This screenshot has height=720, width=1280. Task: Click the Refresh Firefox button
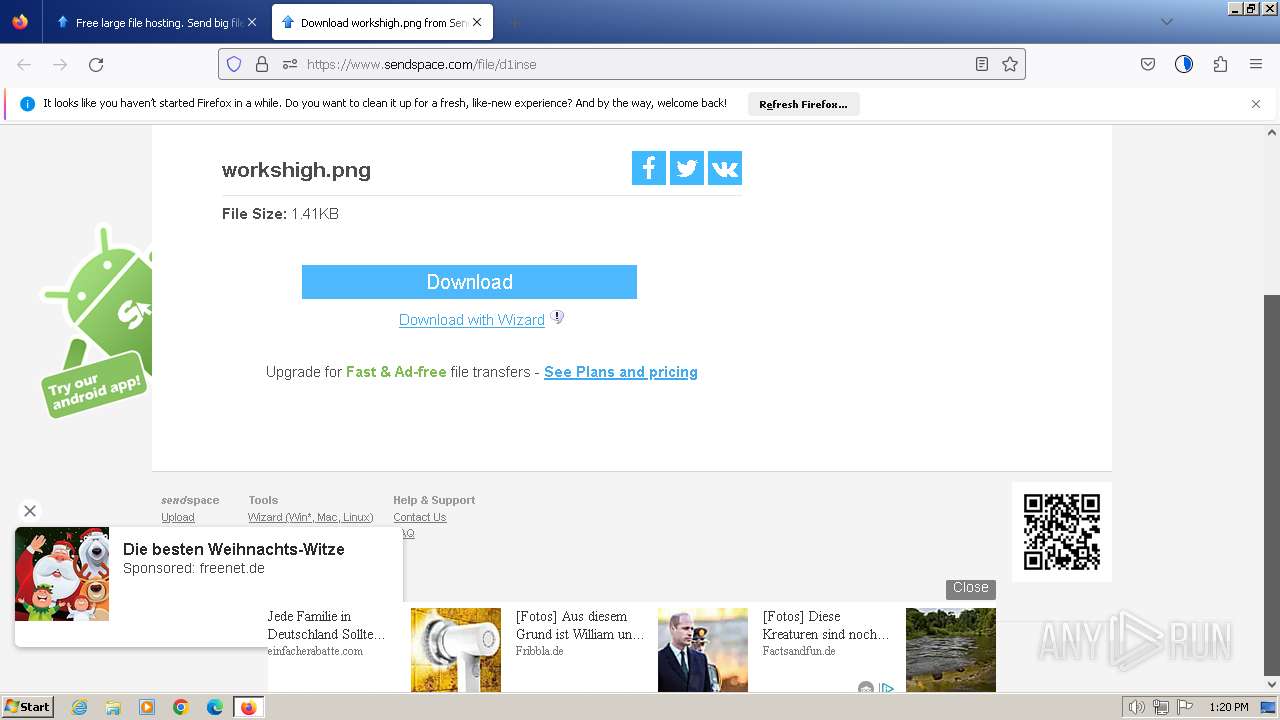803,104
